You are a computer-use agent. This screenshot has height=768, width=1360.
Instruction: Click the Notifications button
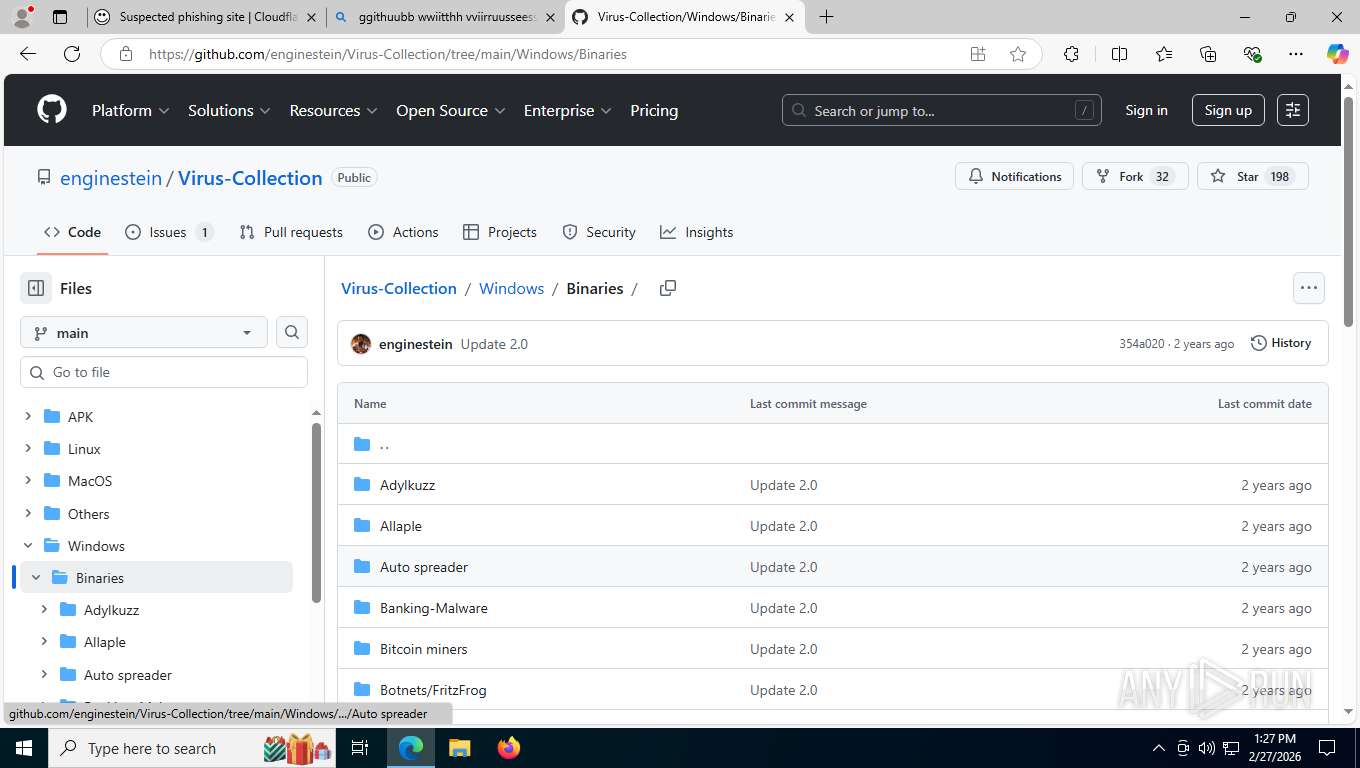[1015, 176]
